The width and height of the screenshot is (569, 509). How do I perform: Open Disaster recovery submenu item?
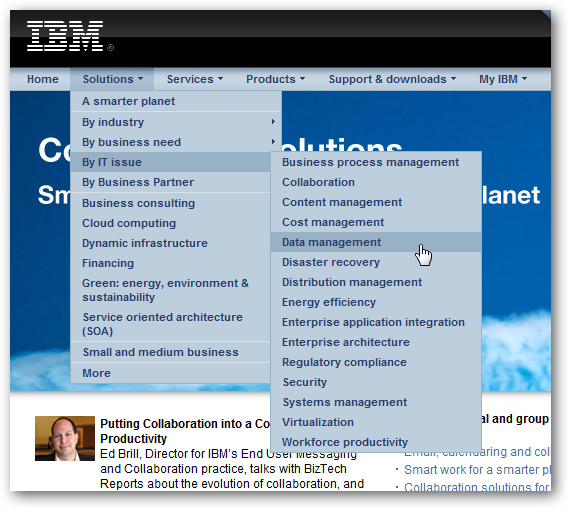tap(376, 262)
